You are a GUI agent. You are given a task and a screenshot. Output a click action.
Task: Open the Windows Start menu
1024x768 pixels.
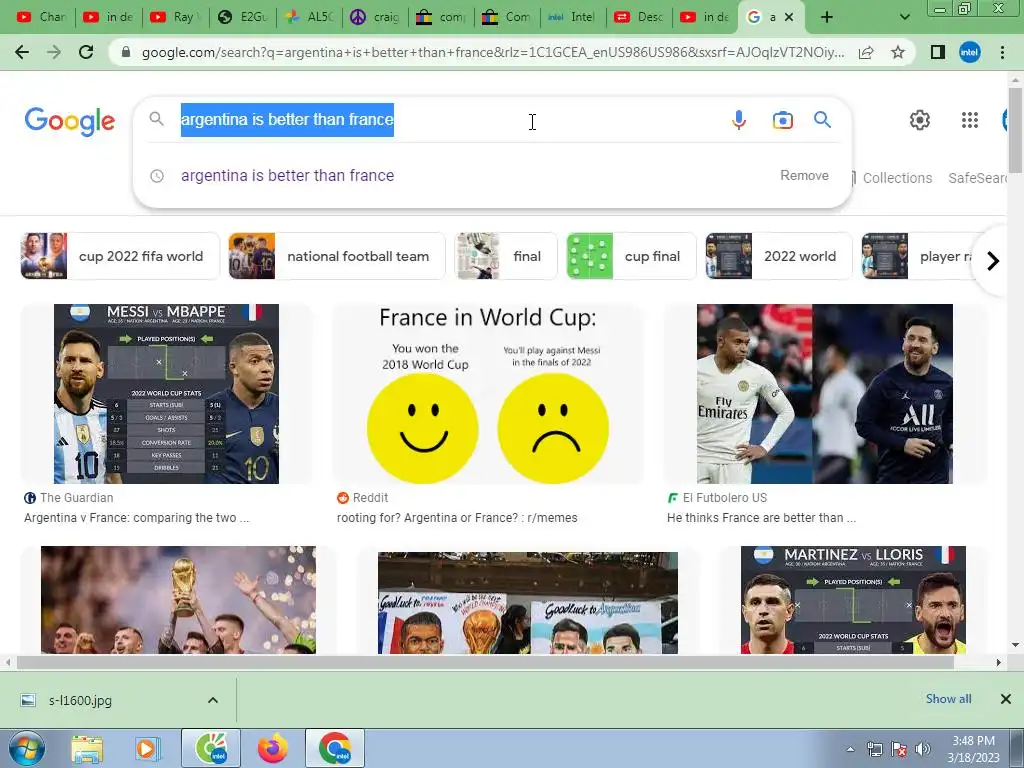click(25, 748)
